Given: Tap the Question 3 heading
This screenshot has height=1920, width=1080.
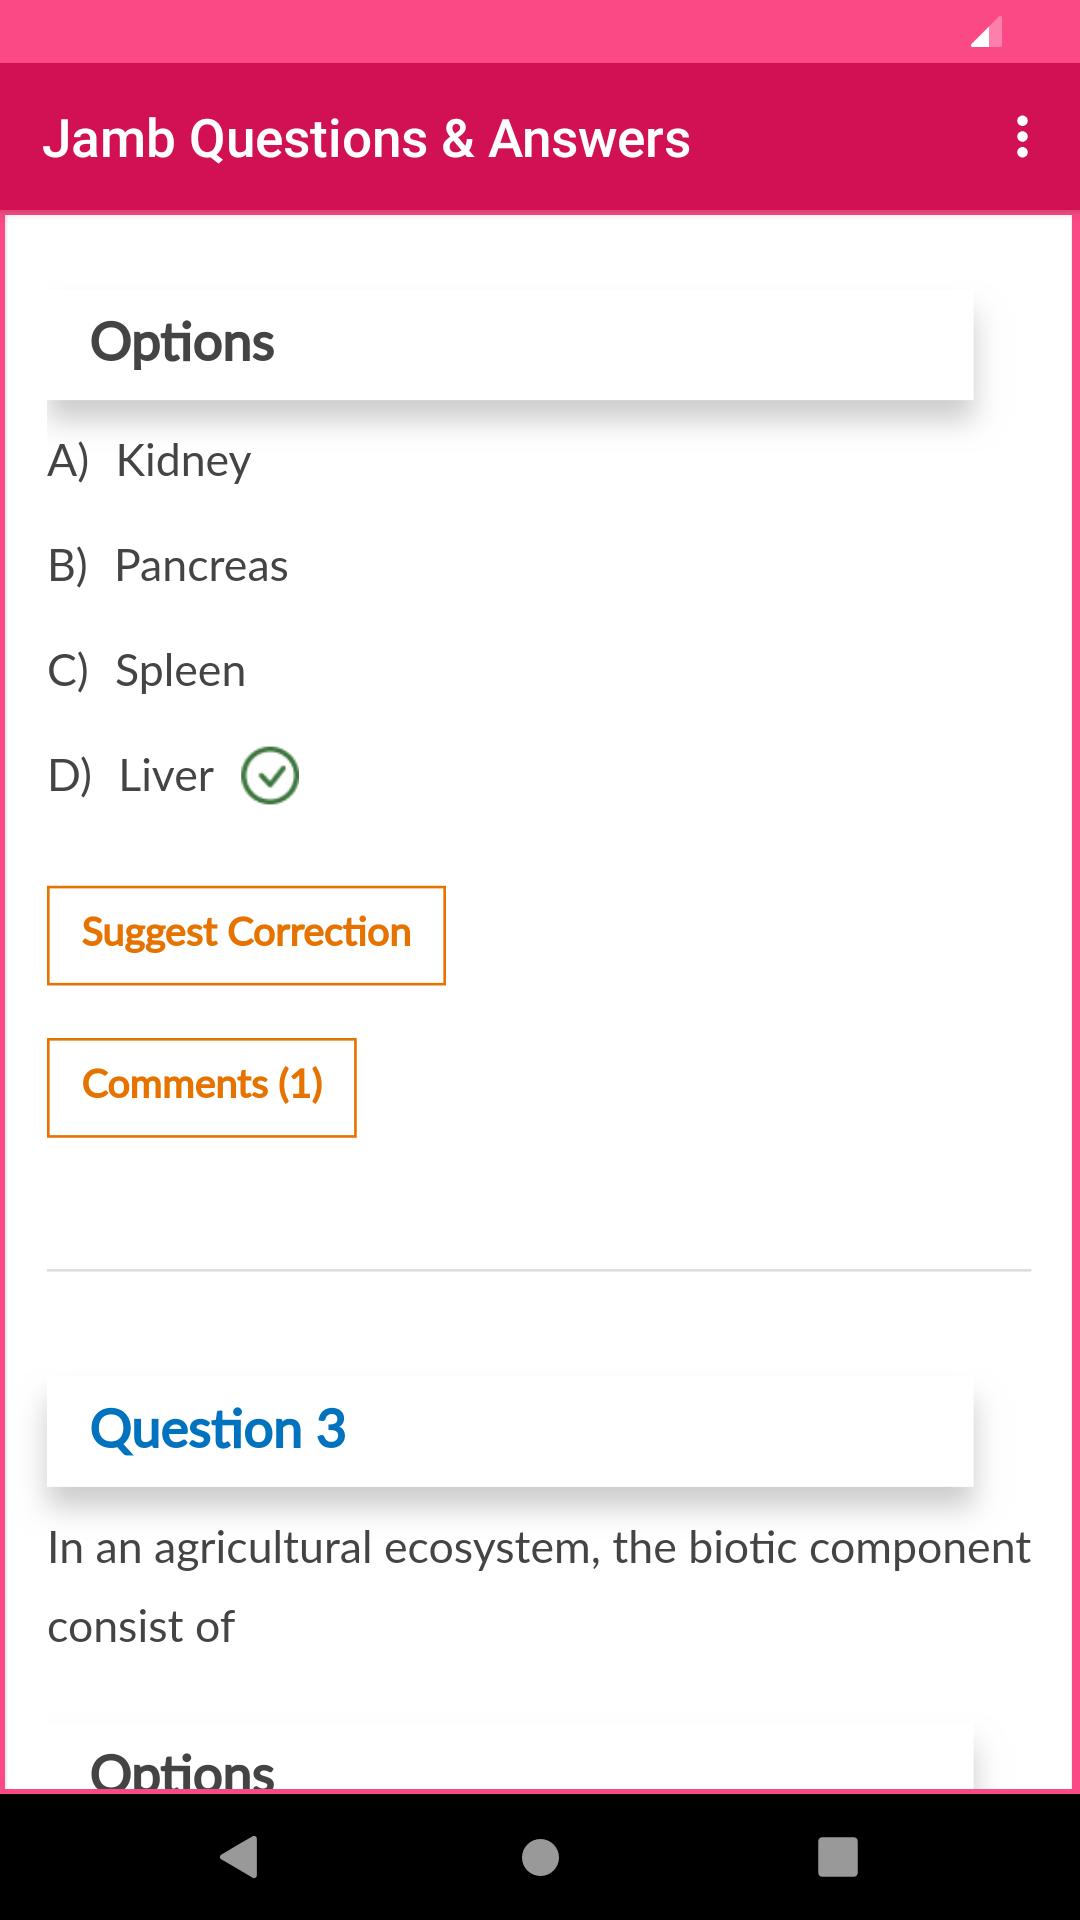Looking at the screenshot, I should coord(218,1428).
